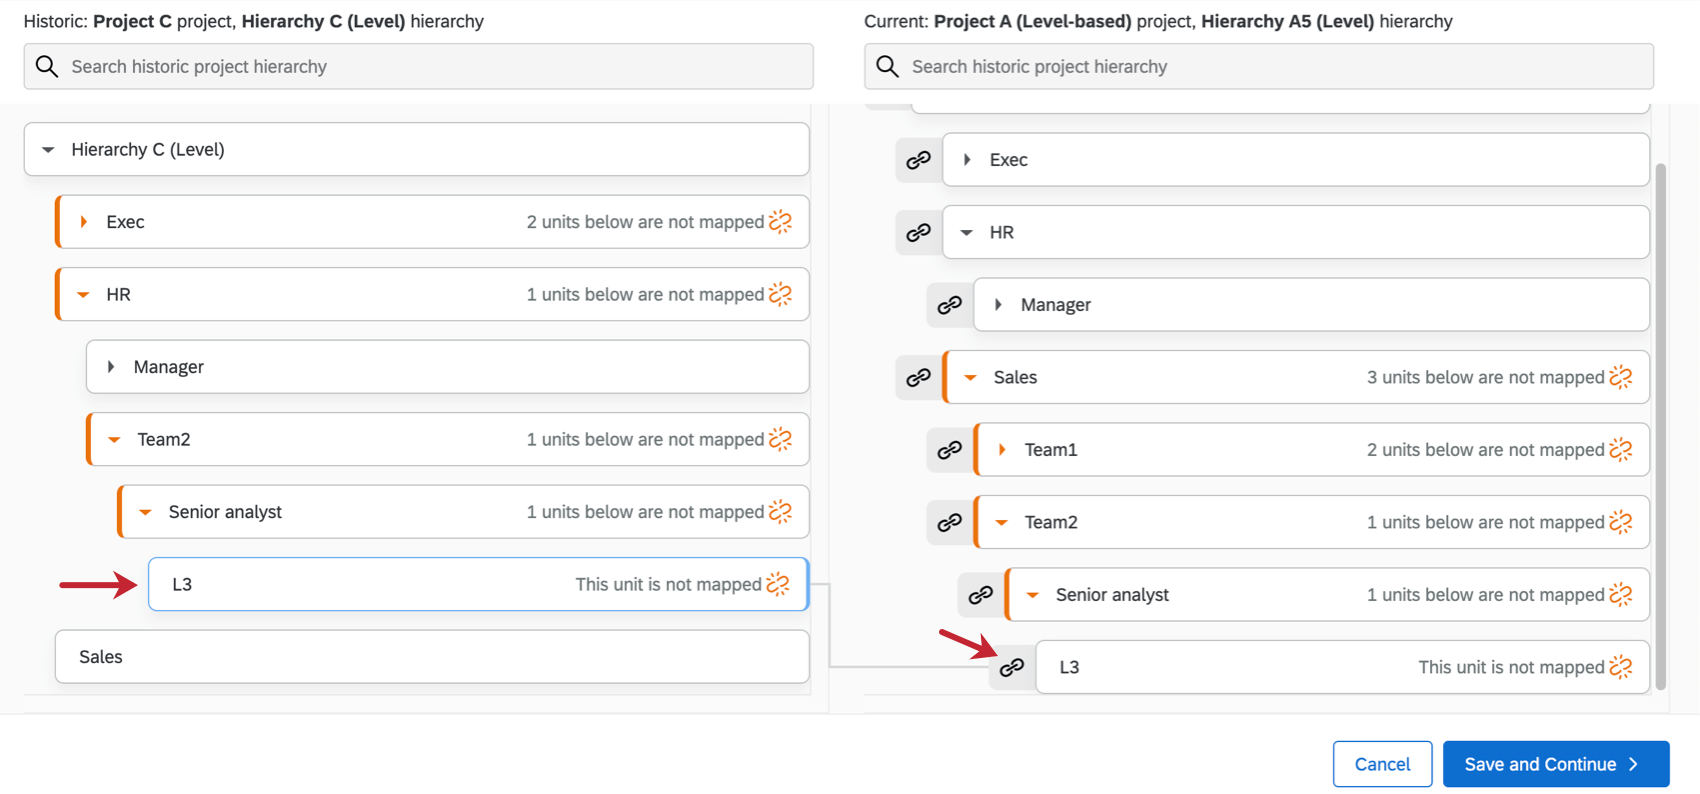1700x794 pixels.
Task: Click link icon beside current Team2 unit
Action: [x=949, y=523]
